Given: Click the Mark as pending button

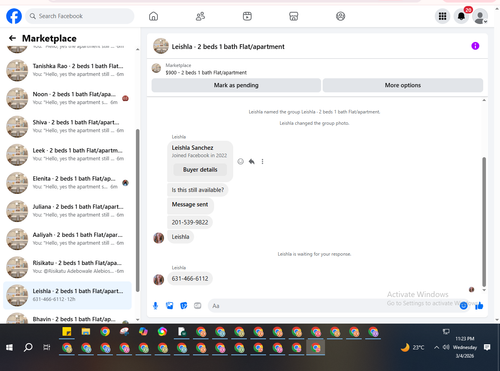Looking at the screenshot, I should [236, 85].
